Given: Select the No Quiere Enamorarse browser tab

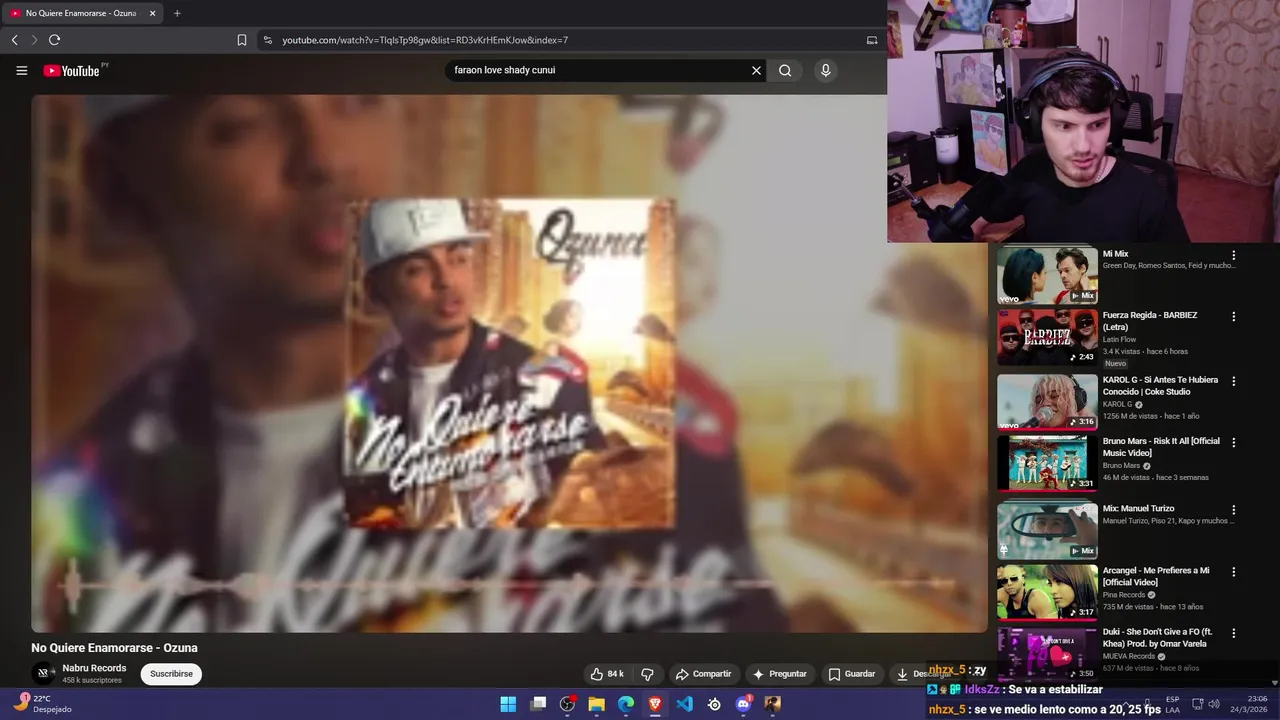Looking at the screenshot, I should pos(82,13).
